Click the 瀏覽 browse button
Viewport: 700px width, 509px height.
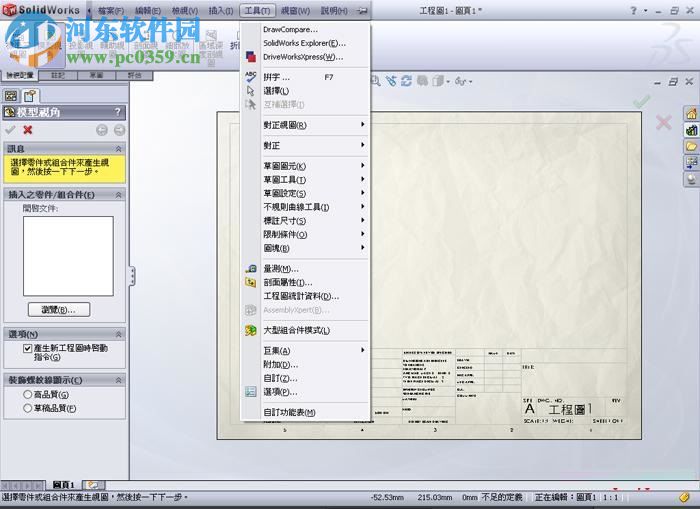59,309
